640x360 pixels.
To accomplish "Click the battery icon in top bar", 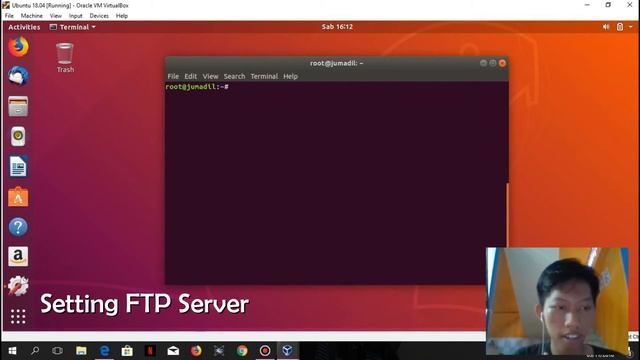I will [x=620, y=27].
